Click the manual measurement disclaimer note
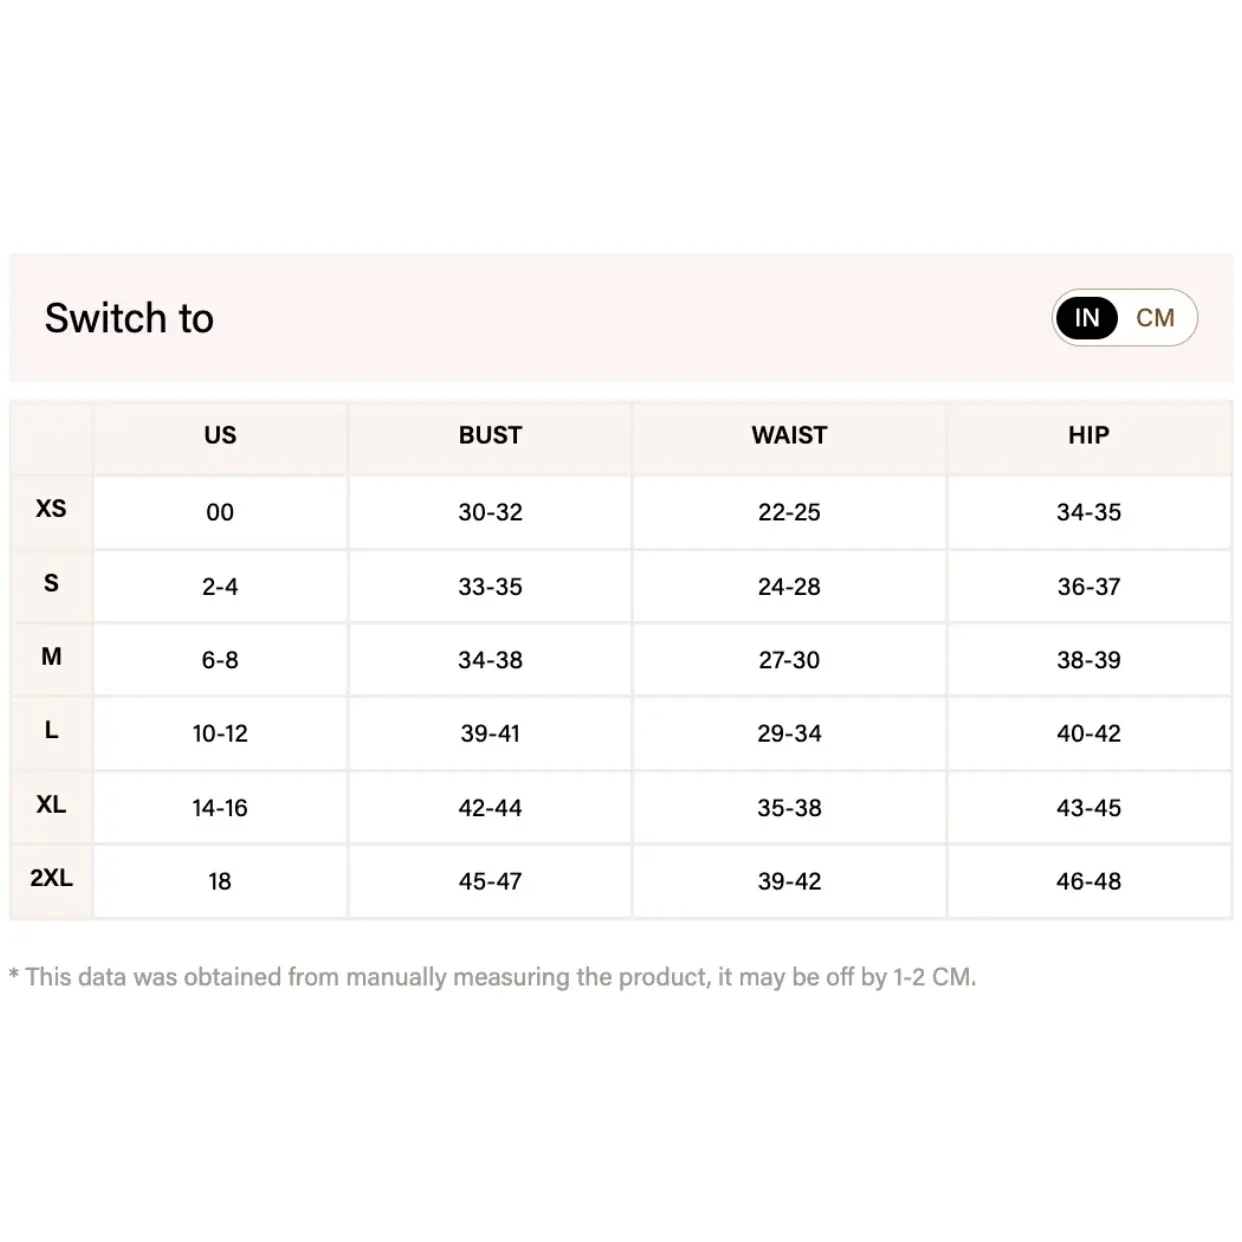 (x=492, y=977)
